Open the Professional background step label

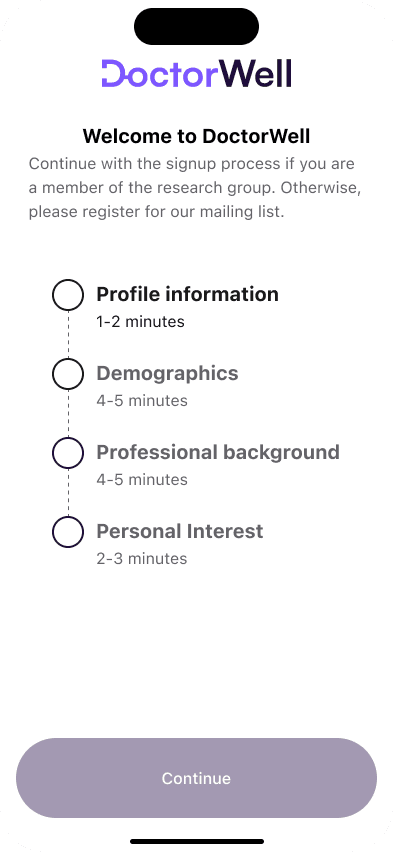[218, 452]
